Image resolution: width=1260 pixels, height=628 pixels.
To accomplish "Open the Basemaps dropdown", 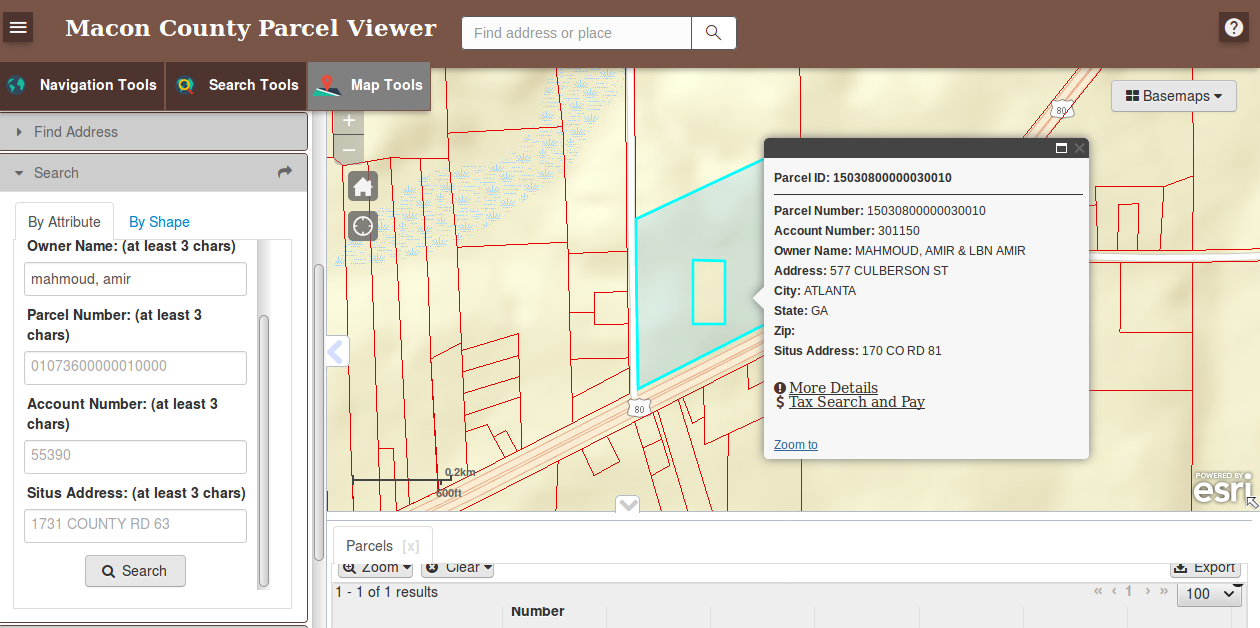I will pos(1174,96).
